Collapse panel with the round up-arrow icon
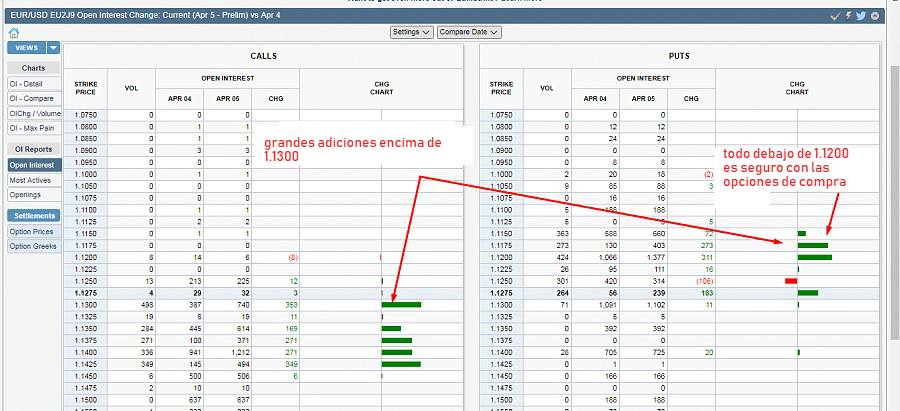 point(875,17)
